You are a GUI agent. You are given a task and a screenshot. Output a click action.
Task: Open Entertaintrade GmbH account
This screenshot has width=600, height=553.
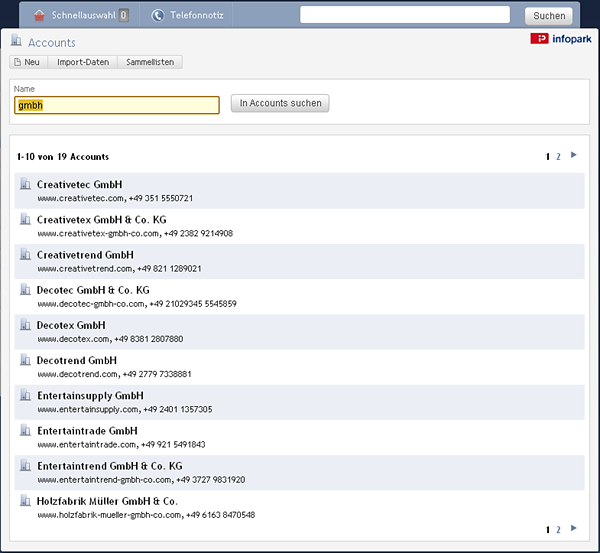87,431
